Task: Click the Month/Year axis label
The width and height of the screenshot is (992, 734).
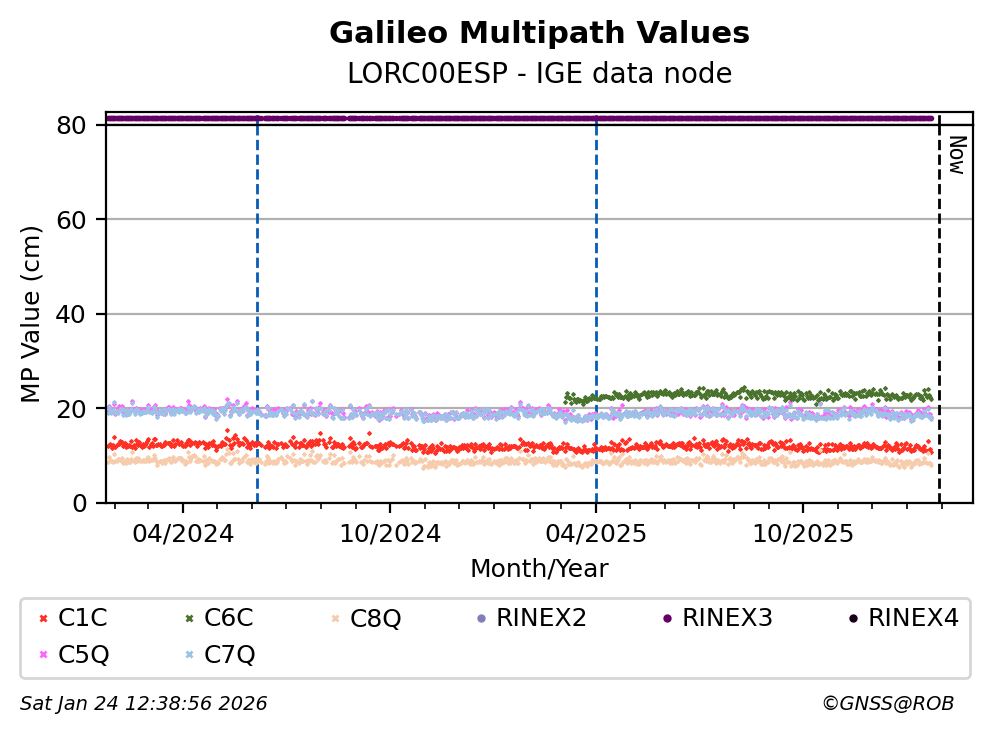Action: 539,569
